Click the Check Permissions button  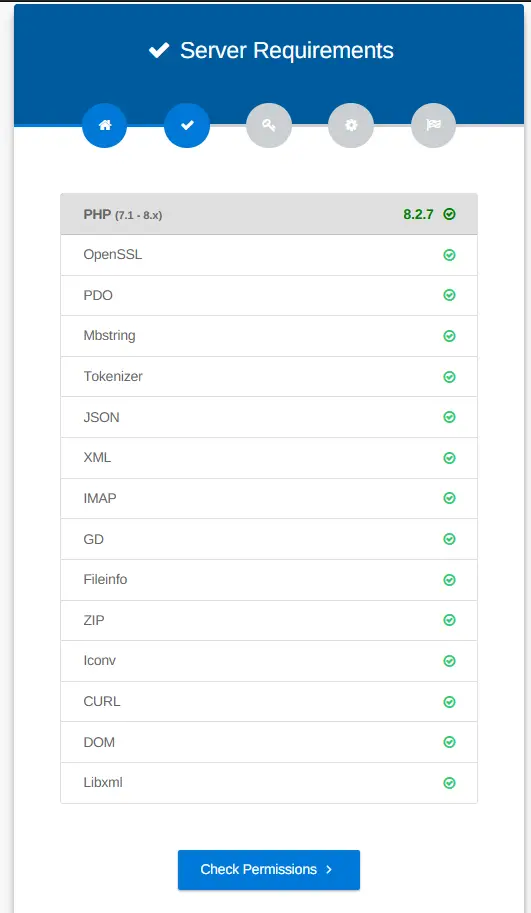pyautogui.click(x=269, y=870)
